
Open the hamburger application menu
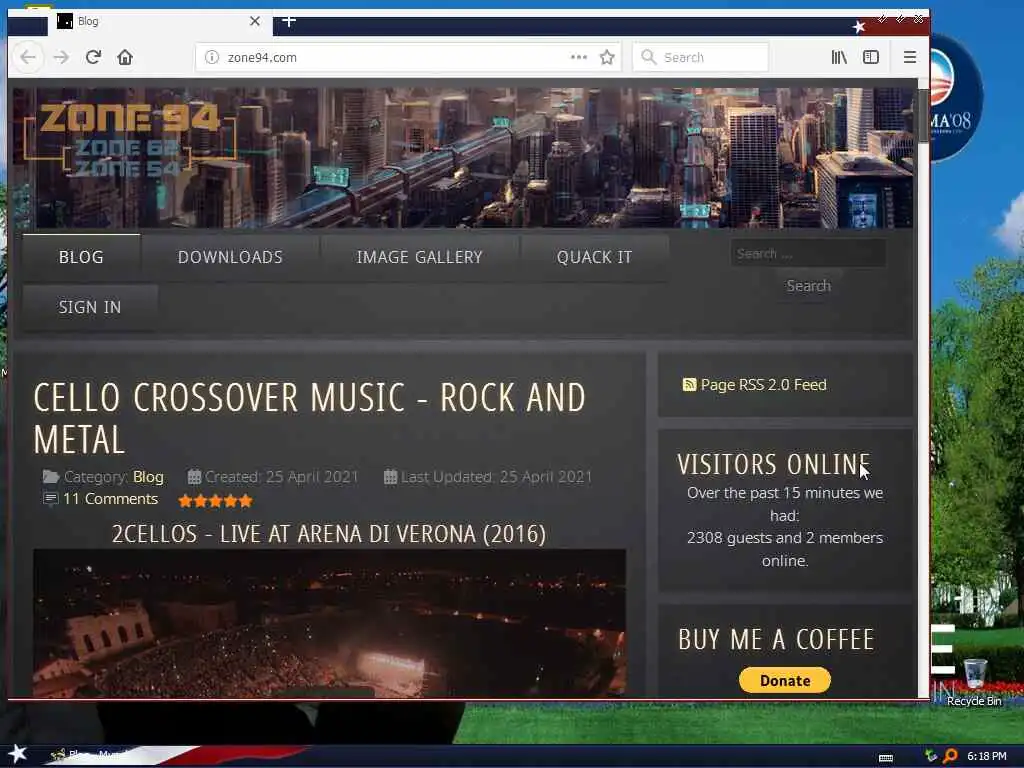pyautogui.click(x=910, y=57)
